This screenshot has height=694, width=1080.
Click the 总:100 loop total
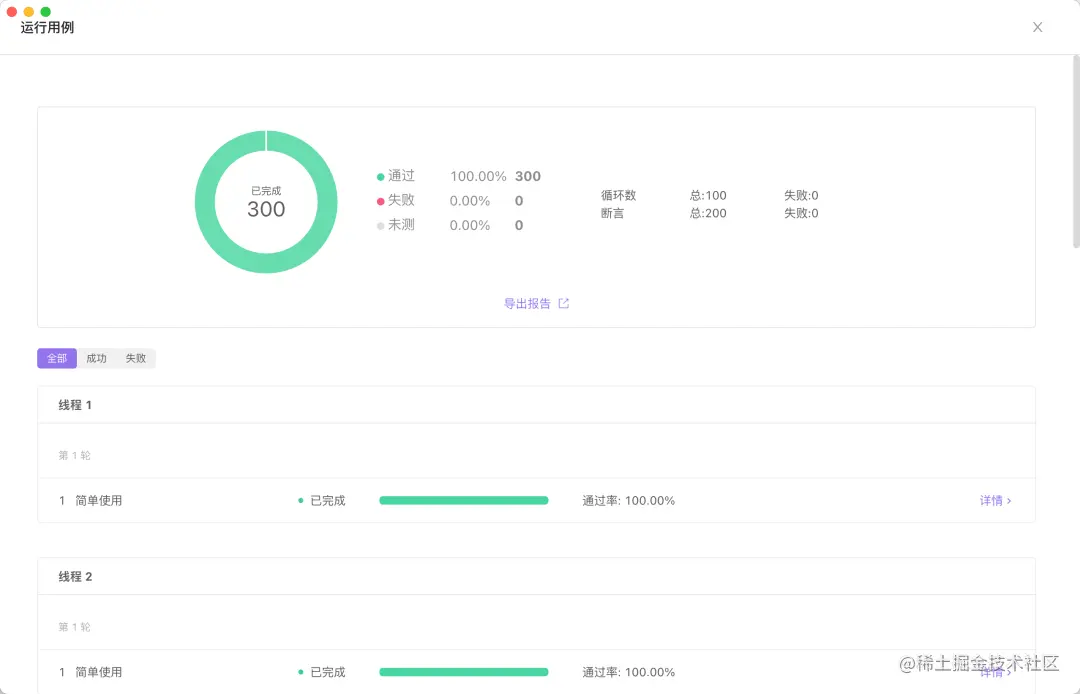(708, 196)
